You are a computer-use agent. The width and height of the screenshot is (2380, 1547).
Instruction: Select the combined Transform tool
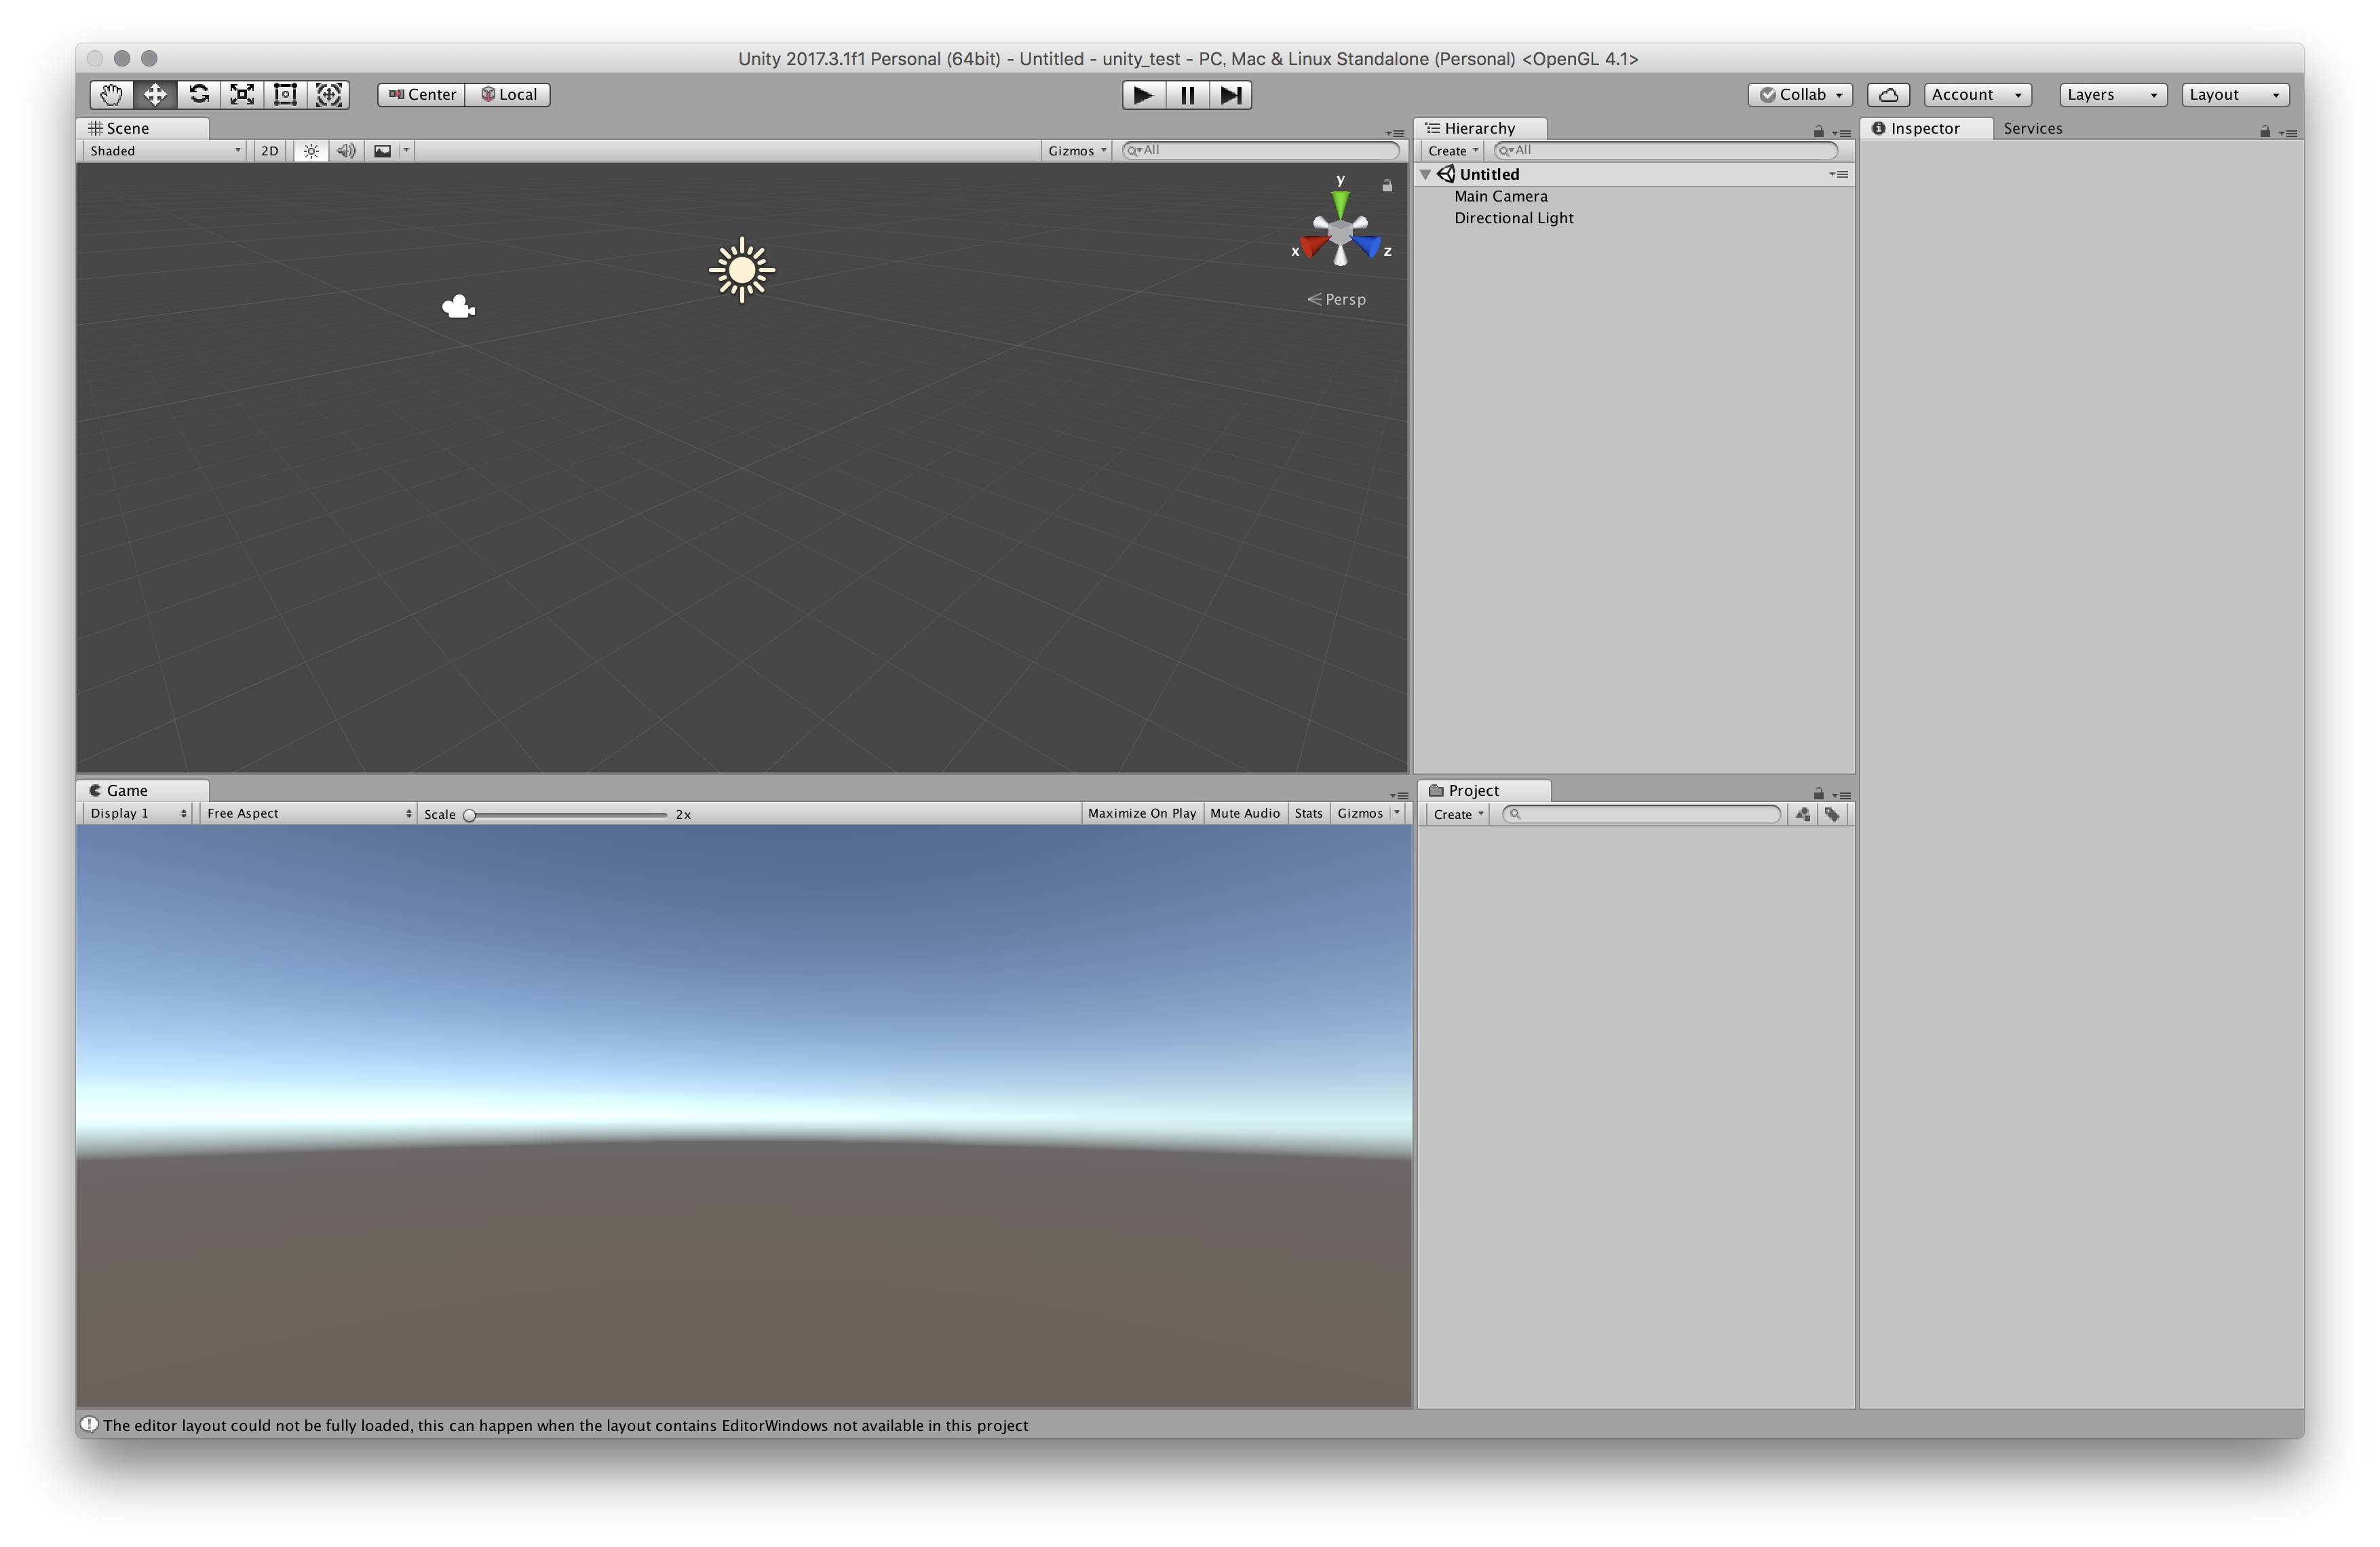(x=329, y=94)
